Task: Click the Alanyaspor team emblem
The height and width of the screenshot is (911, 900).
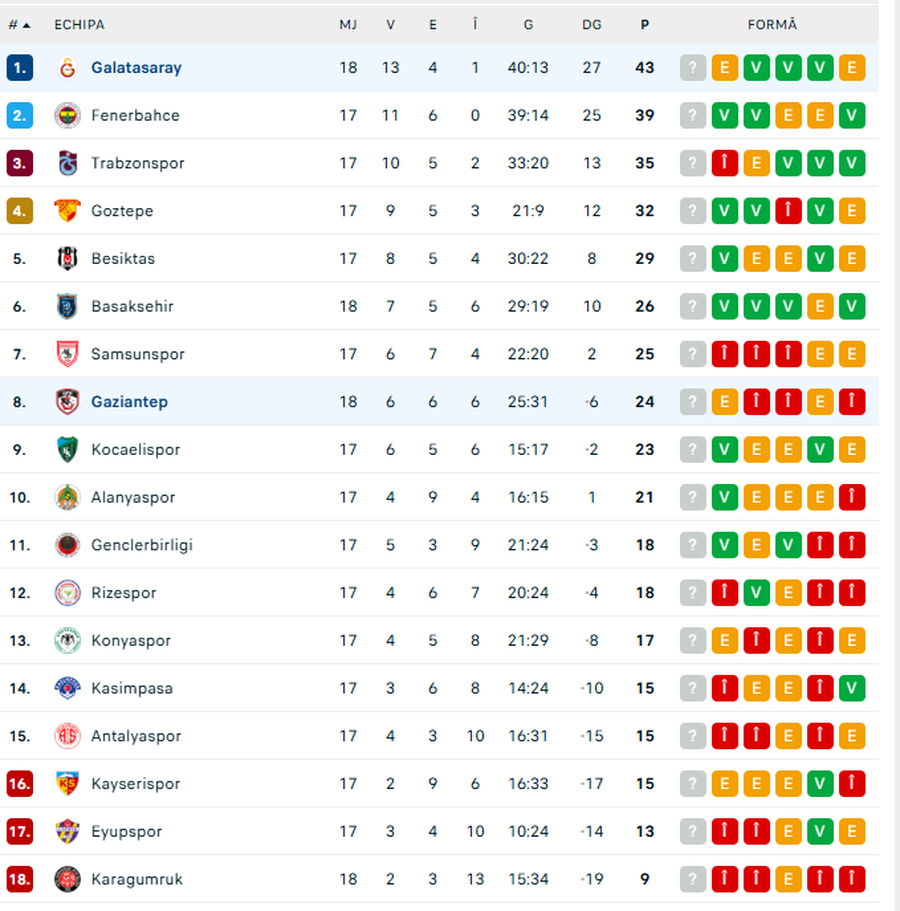Action: (x=67, y=498)
